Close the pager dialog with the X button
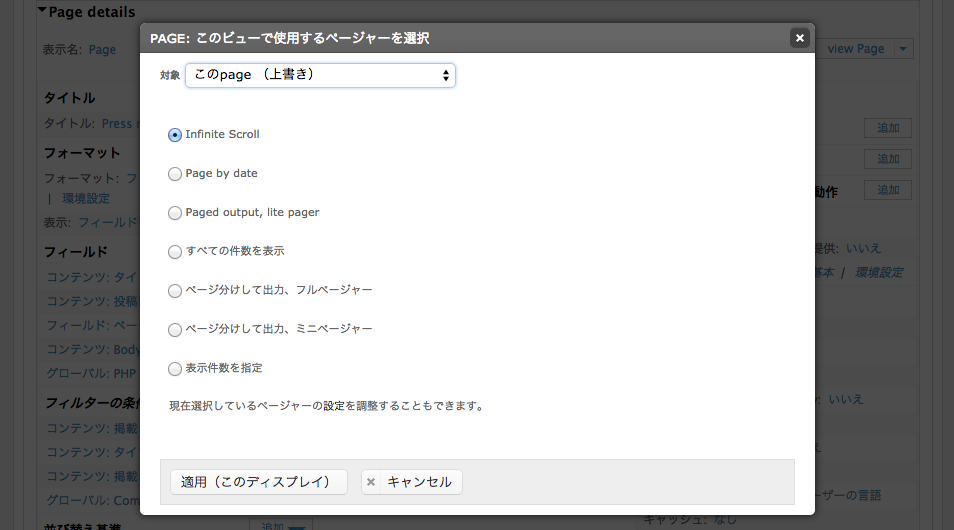The width and height of the screenshot is (954, 530). tap(799, 38)
